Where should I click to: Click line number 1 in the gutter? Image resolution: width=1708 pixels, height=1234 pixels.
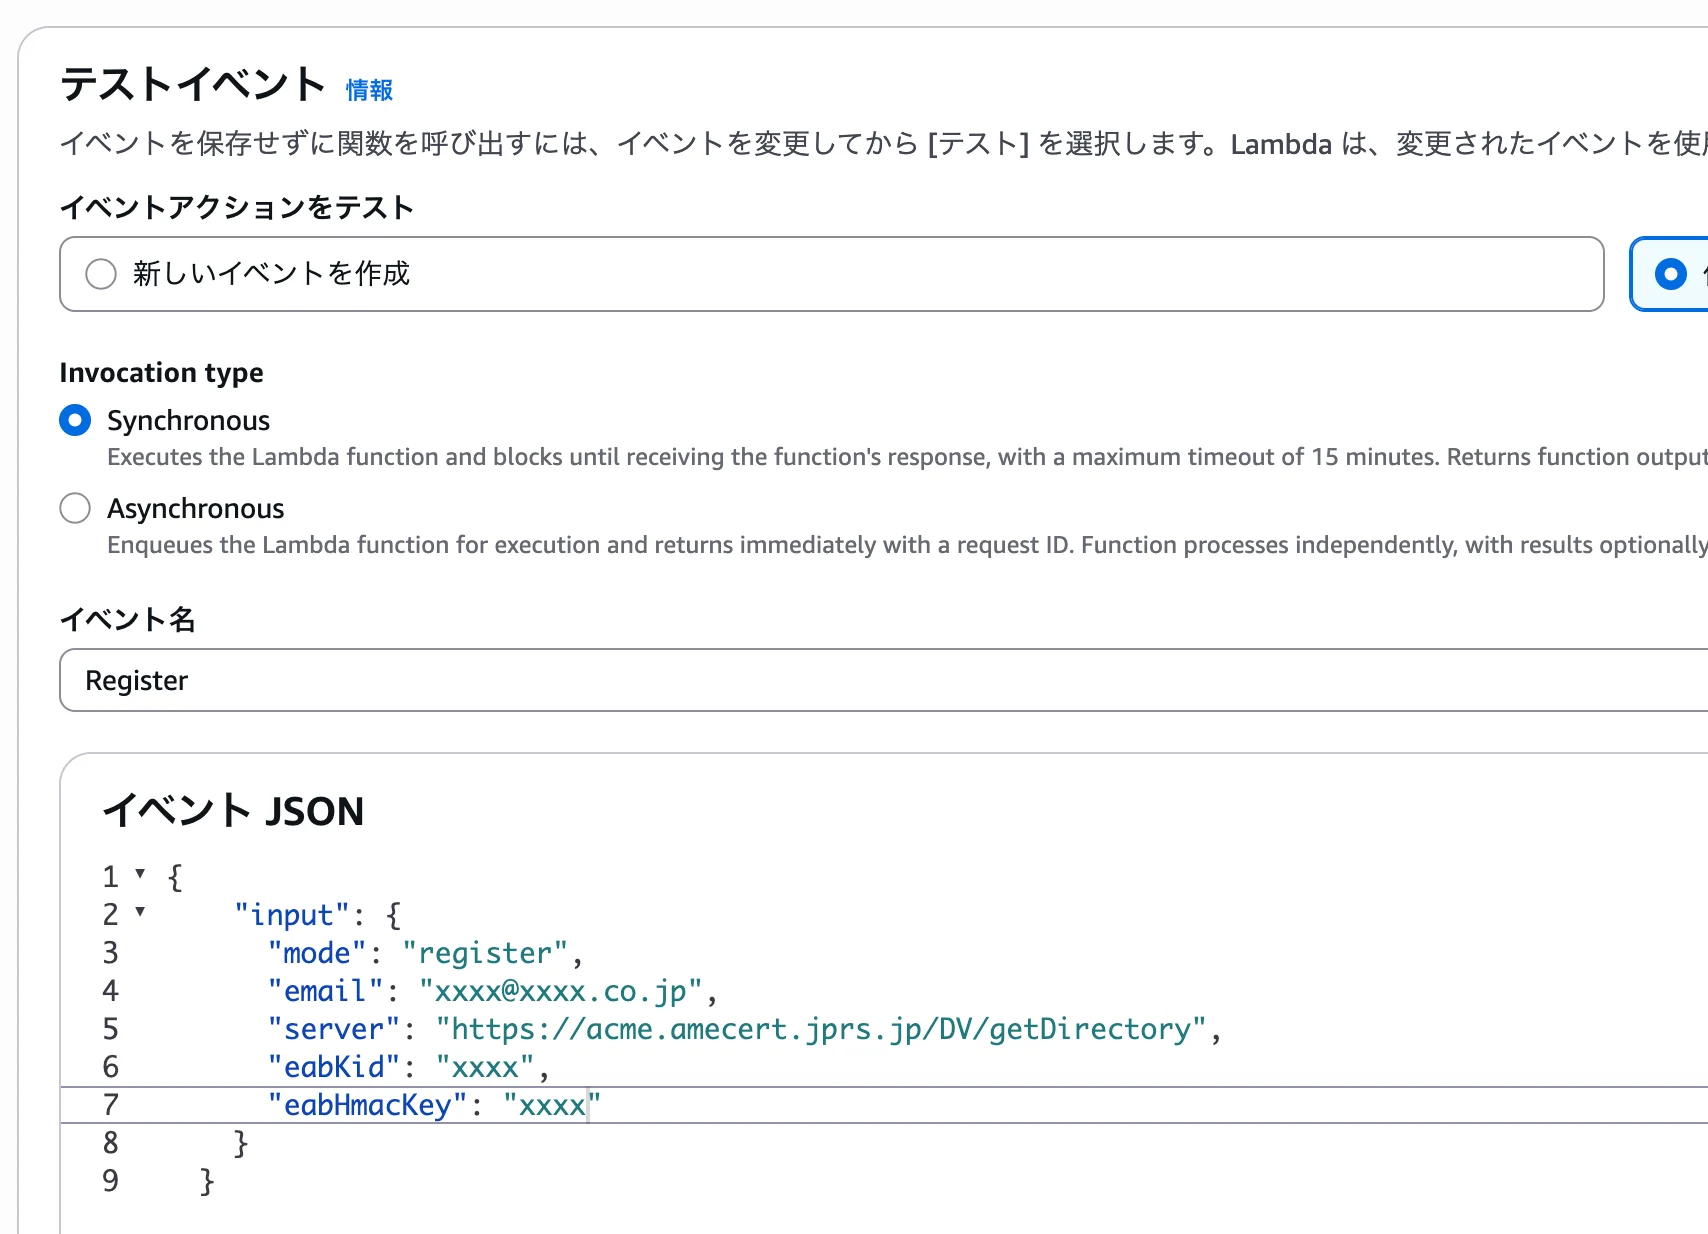(x=110, y=876)
